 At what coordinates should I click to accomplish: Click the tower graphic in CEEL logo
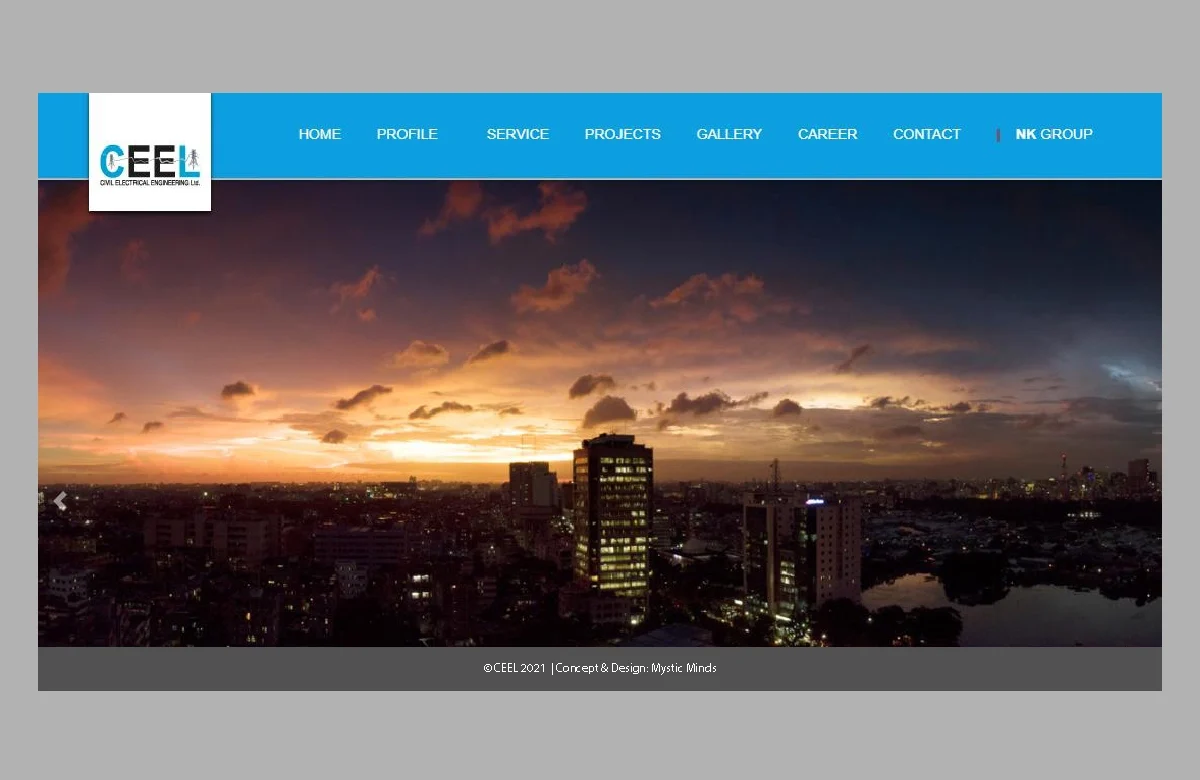(192, 158)
